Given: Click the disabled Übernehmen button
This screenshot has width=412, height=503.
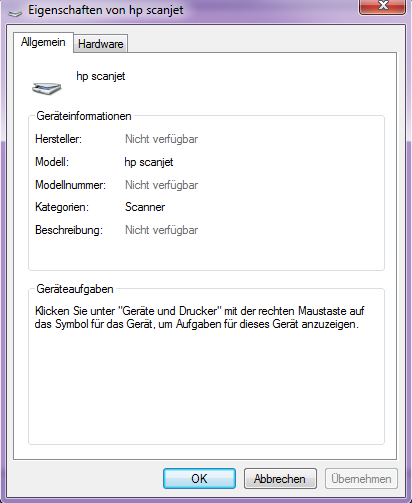Looking at the screenshot, I should click(x=361, y=479).
